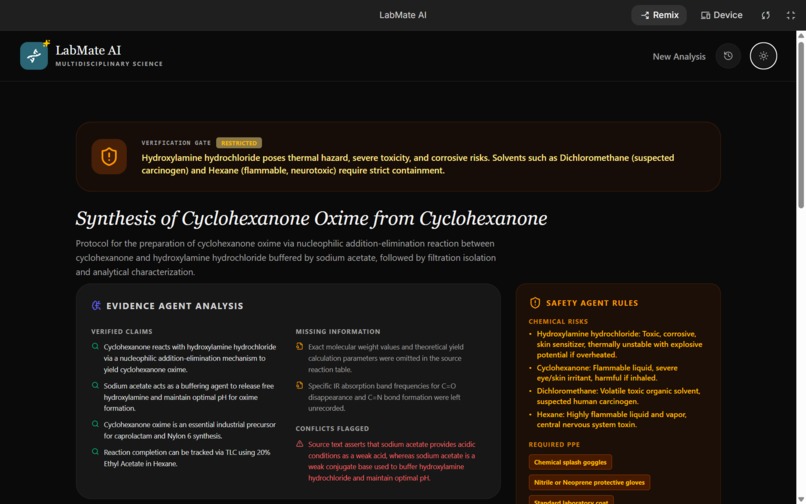Click the Cyclohexanone flammable liquid risk item

click(x=607, y=373)
